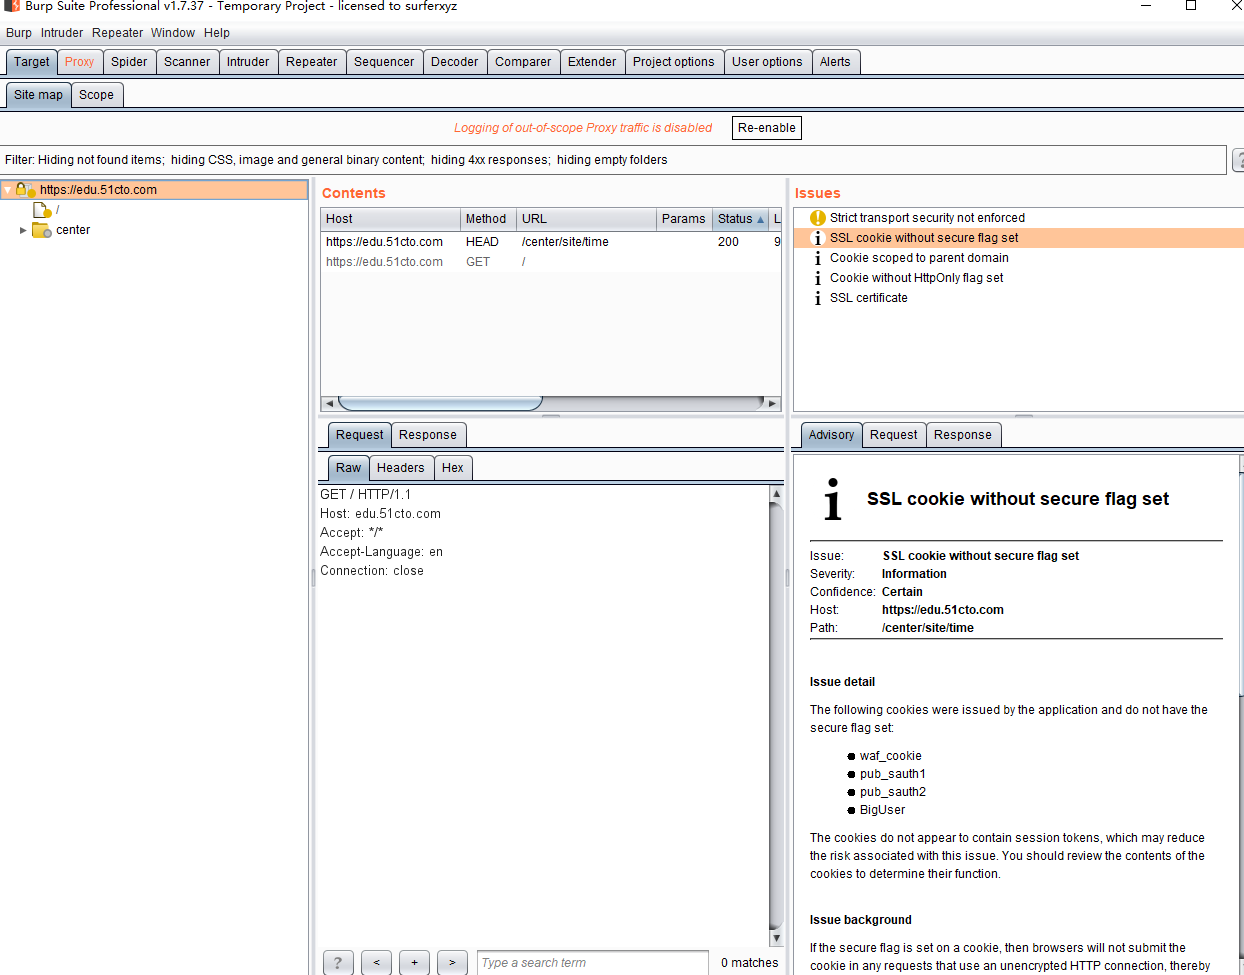Click info icon of SSL cookie without secure flag

(818, 238)
